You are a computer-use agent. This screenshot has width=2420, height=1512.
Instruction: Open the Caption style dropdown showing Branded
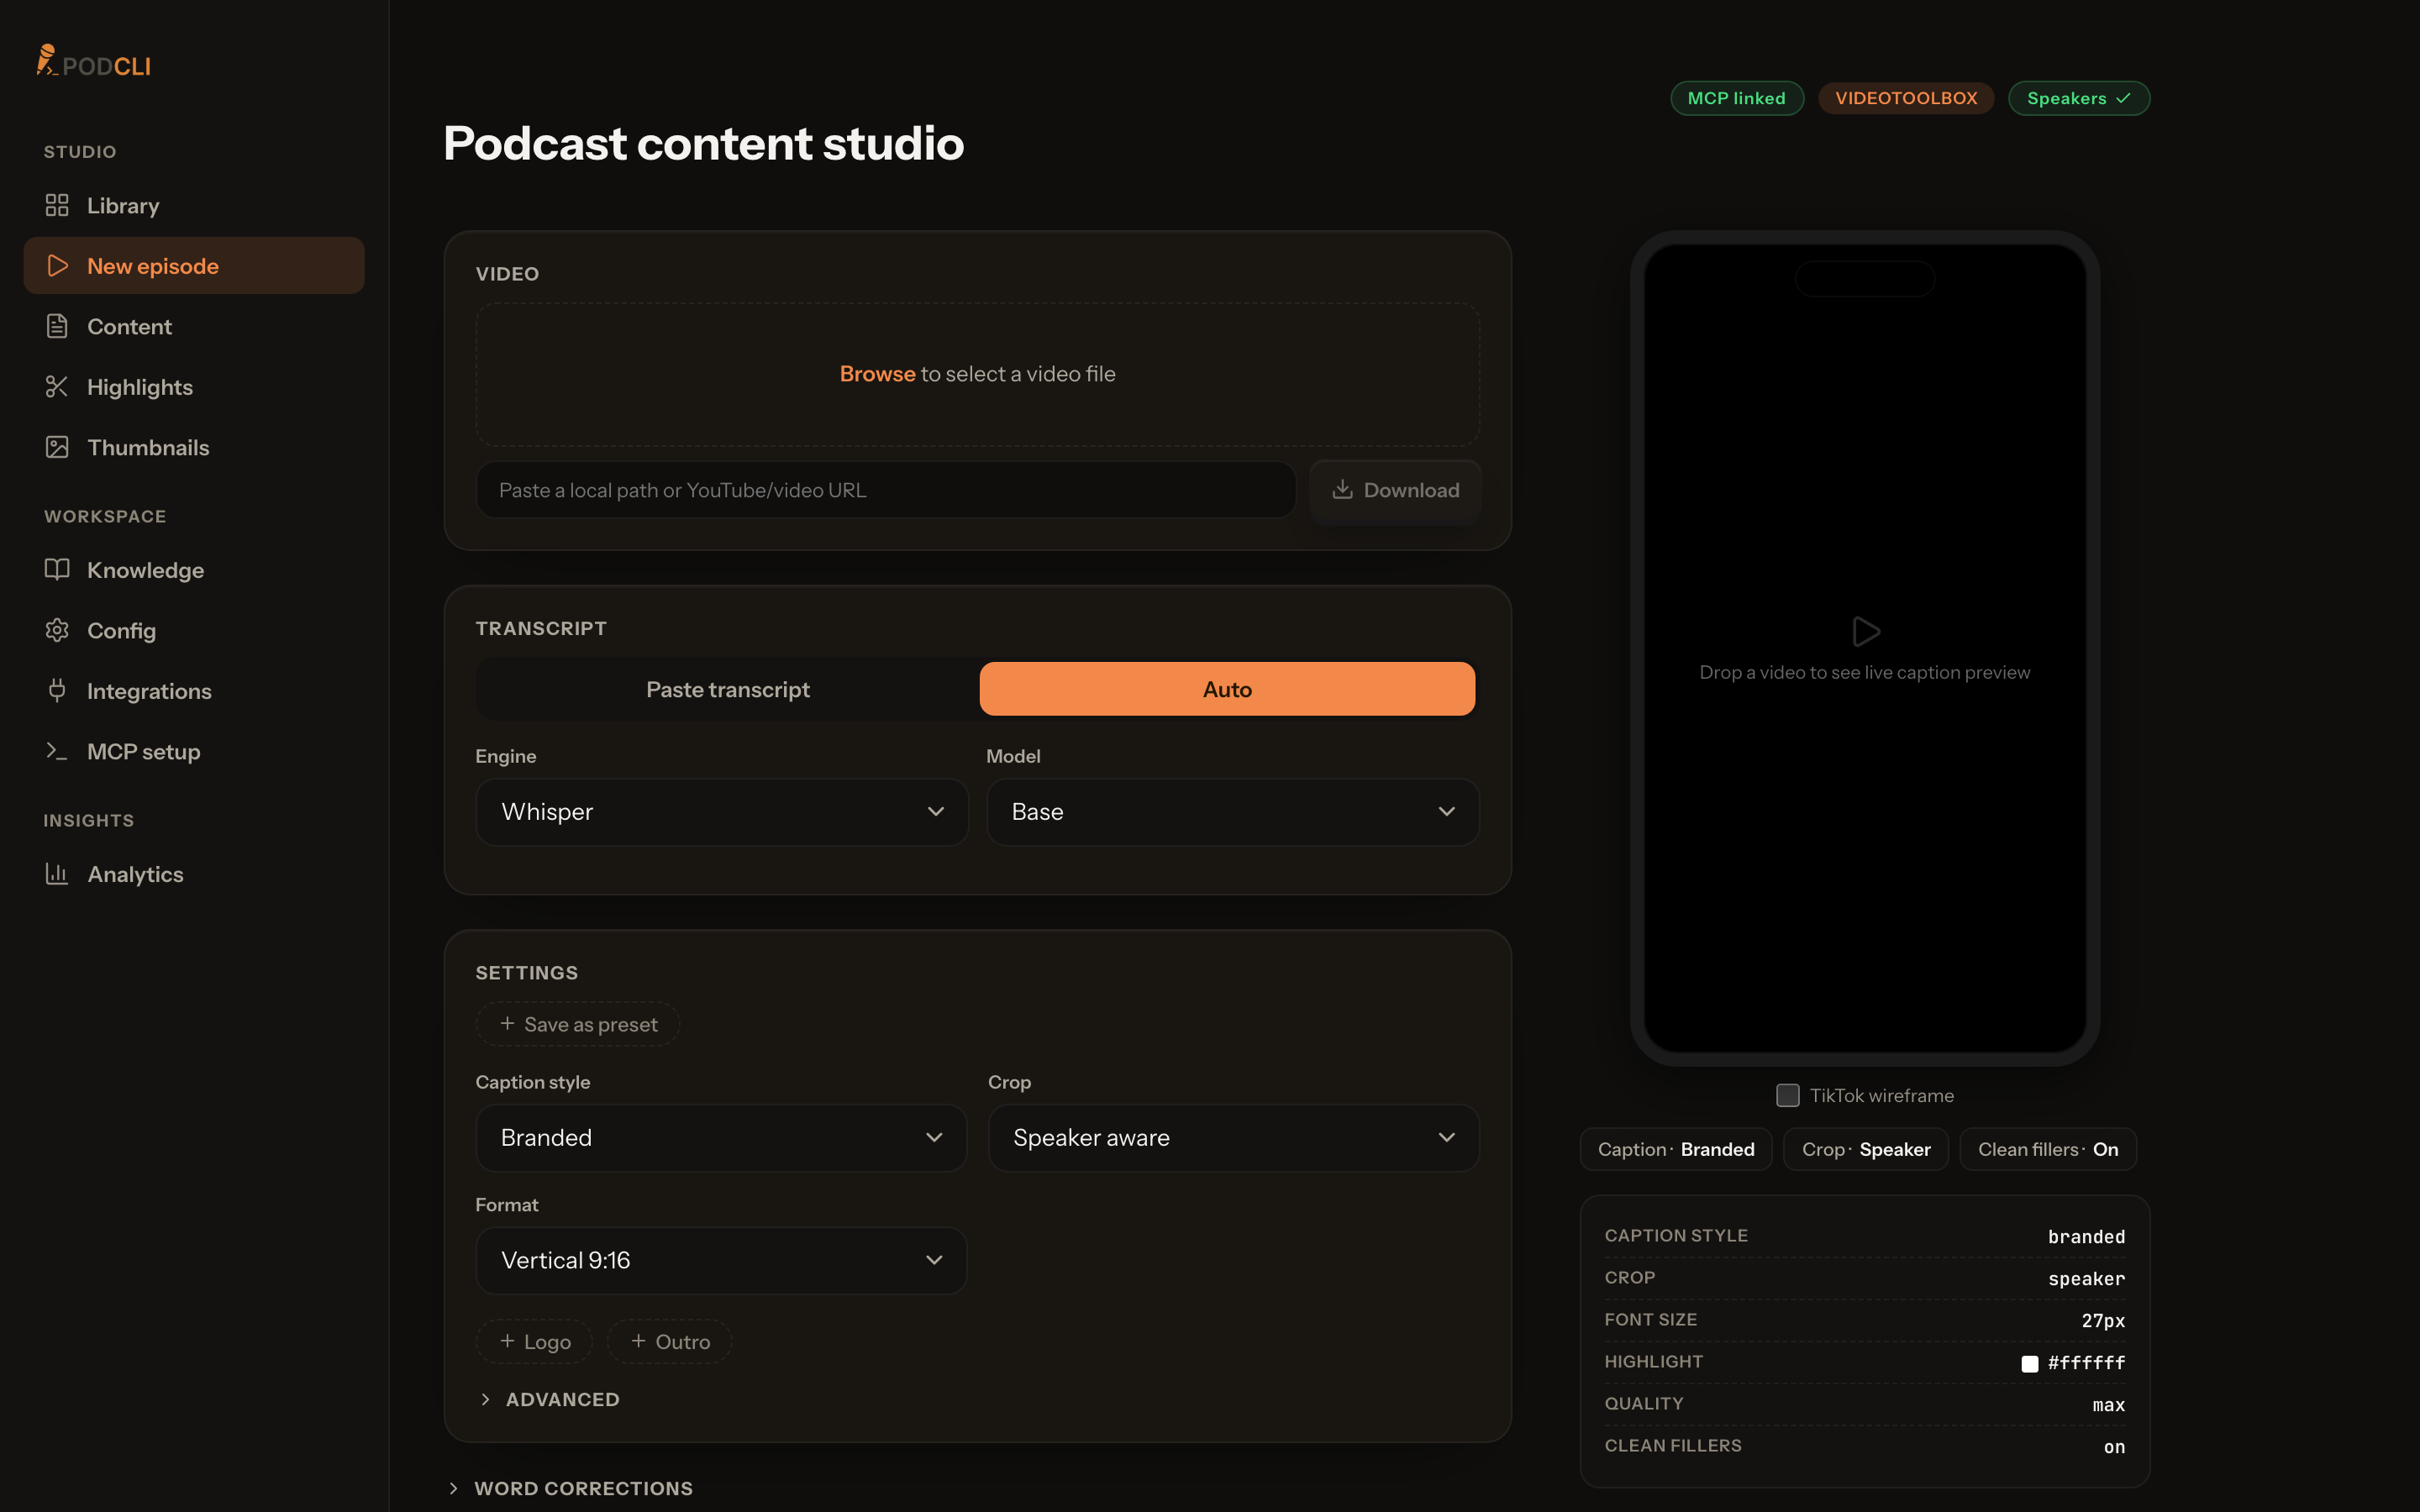point(721,1138)
